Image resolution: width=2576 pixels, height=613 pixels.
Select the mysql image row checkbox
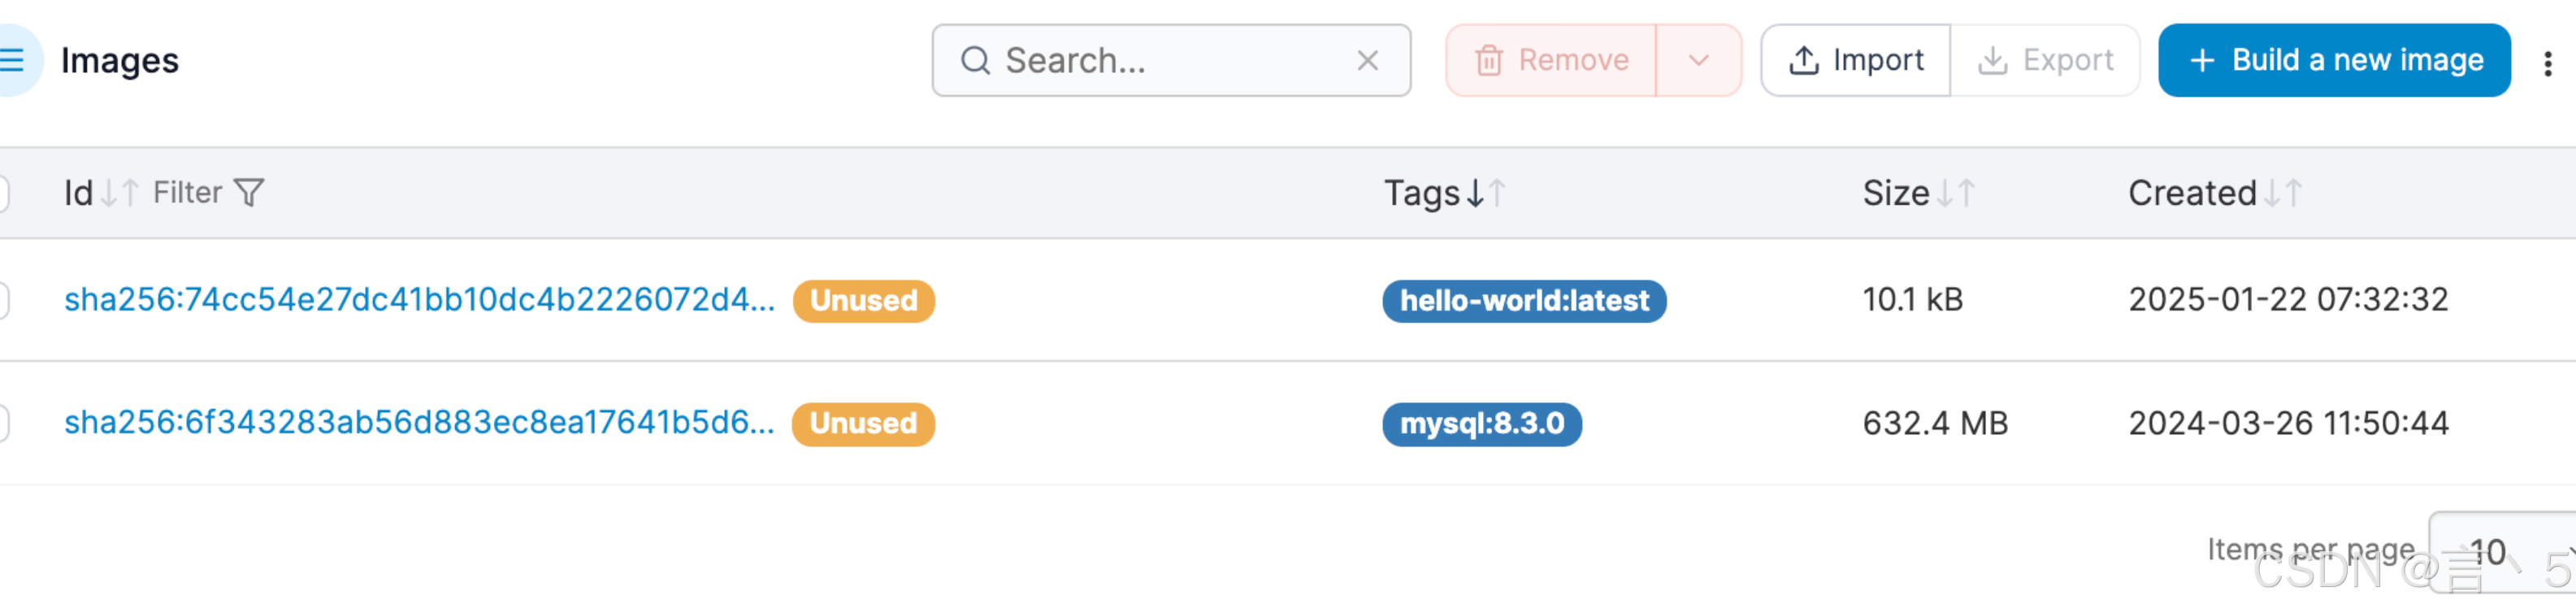tap(5, 424)
